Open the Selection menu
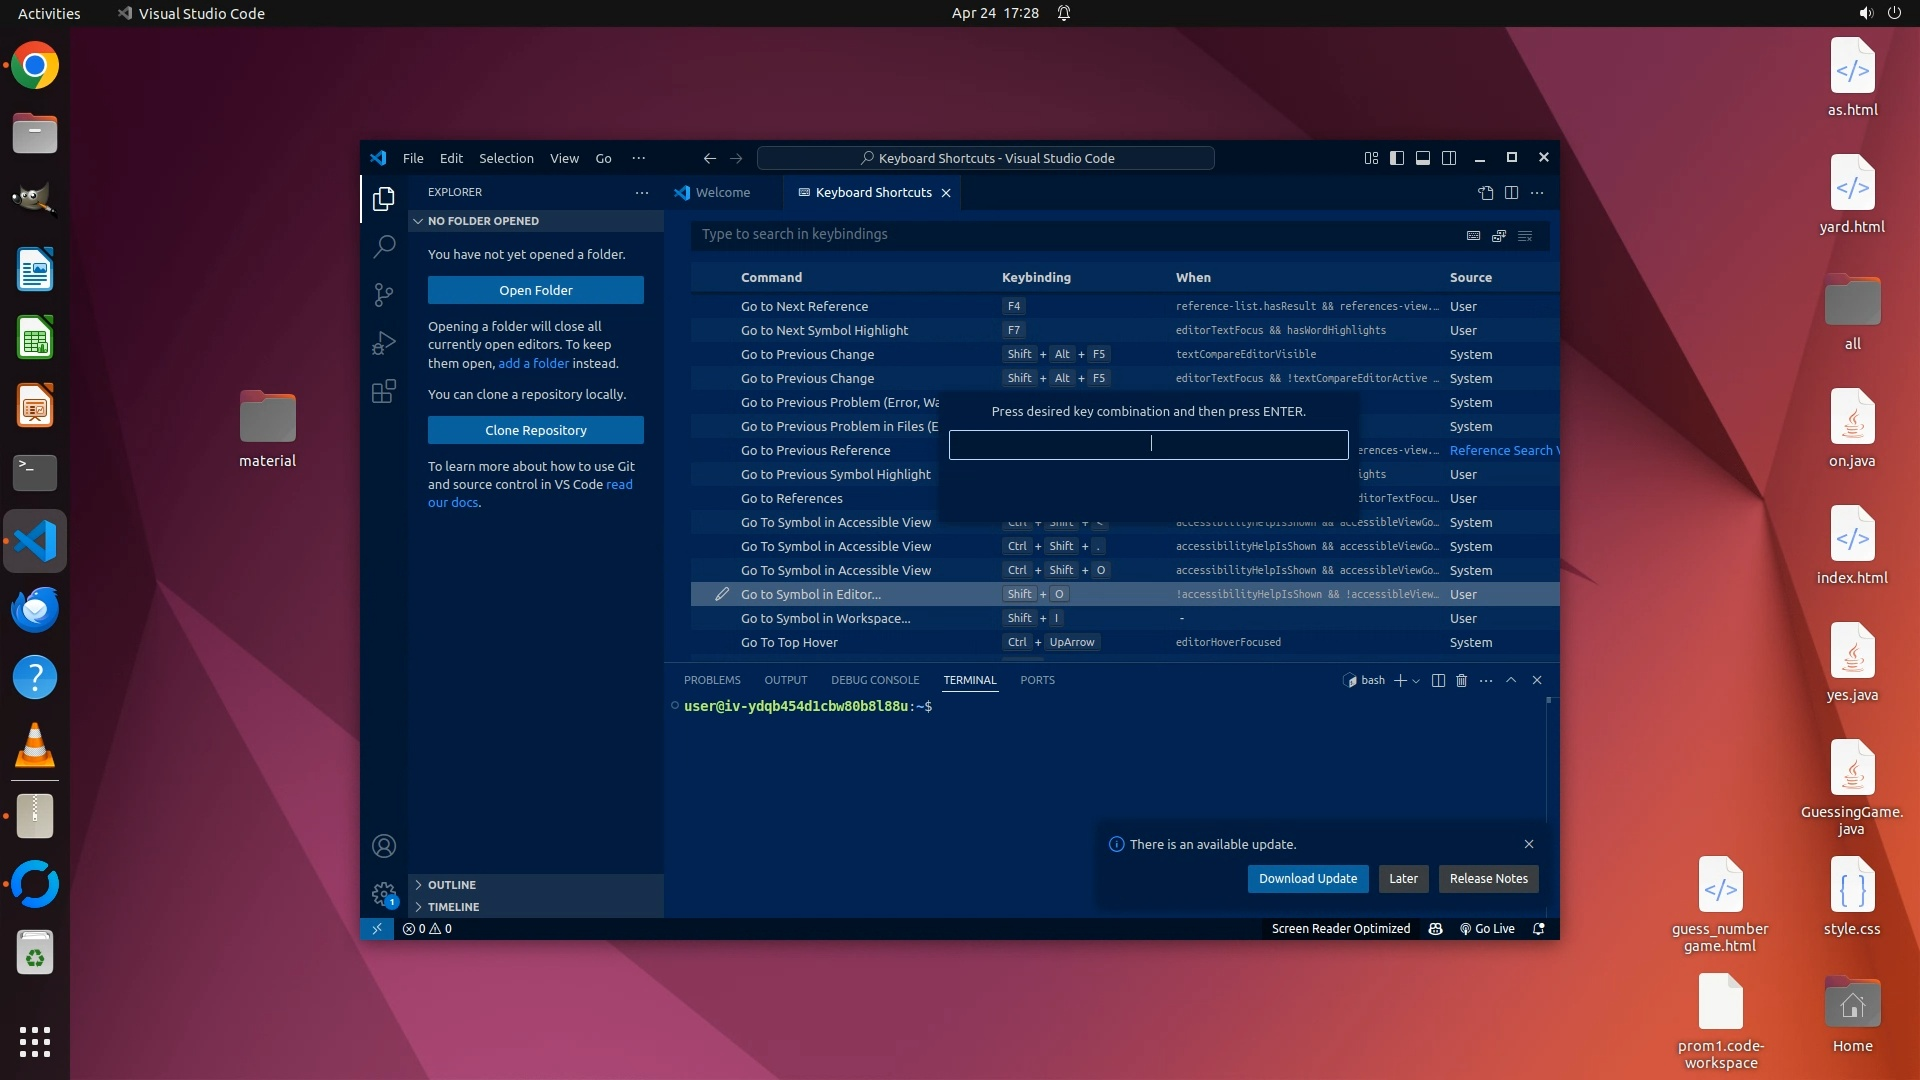The image size is (1920, 1080). point(506,158)
